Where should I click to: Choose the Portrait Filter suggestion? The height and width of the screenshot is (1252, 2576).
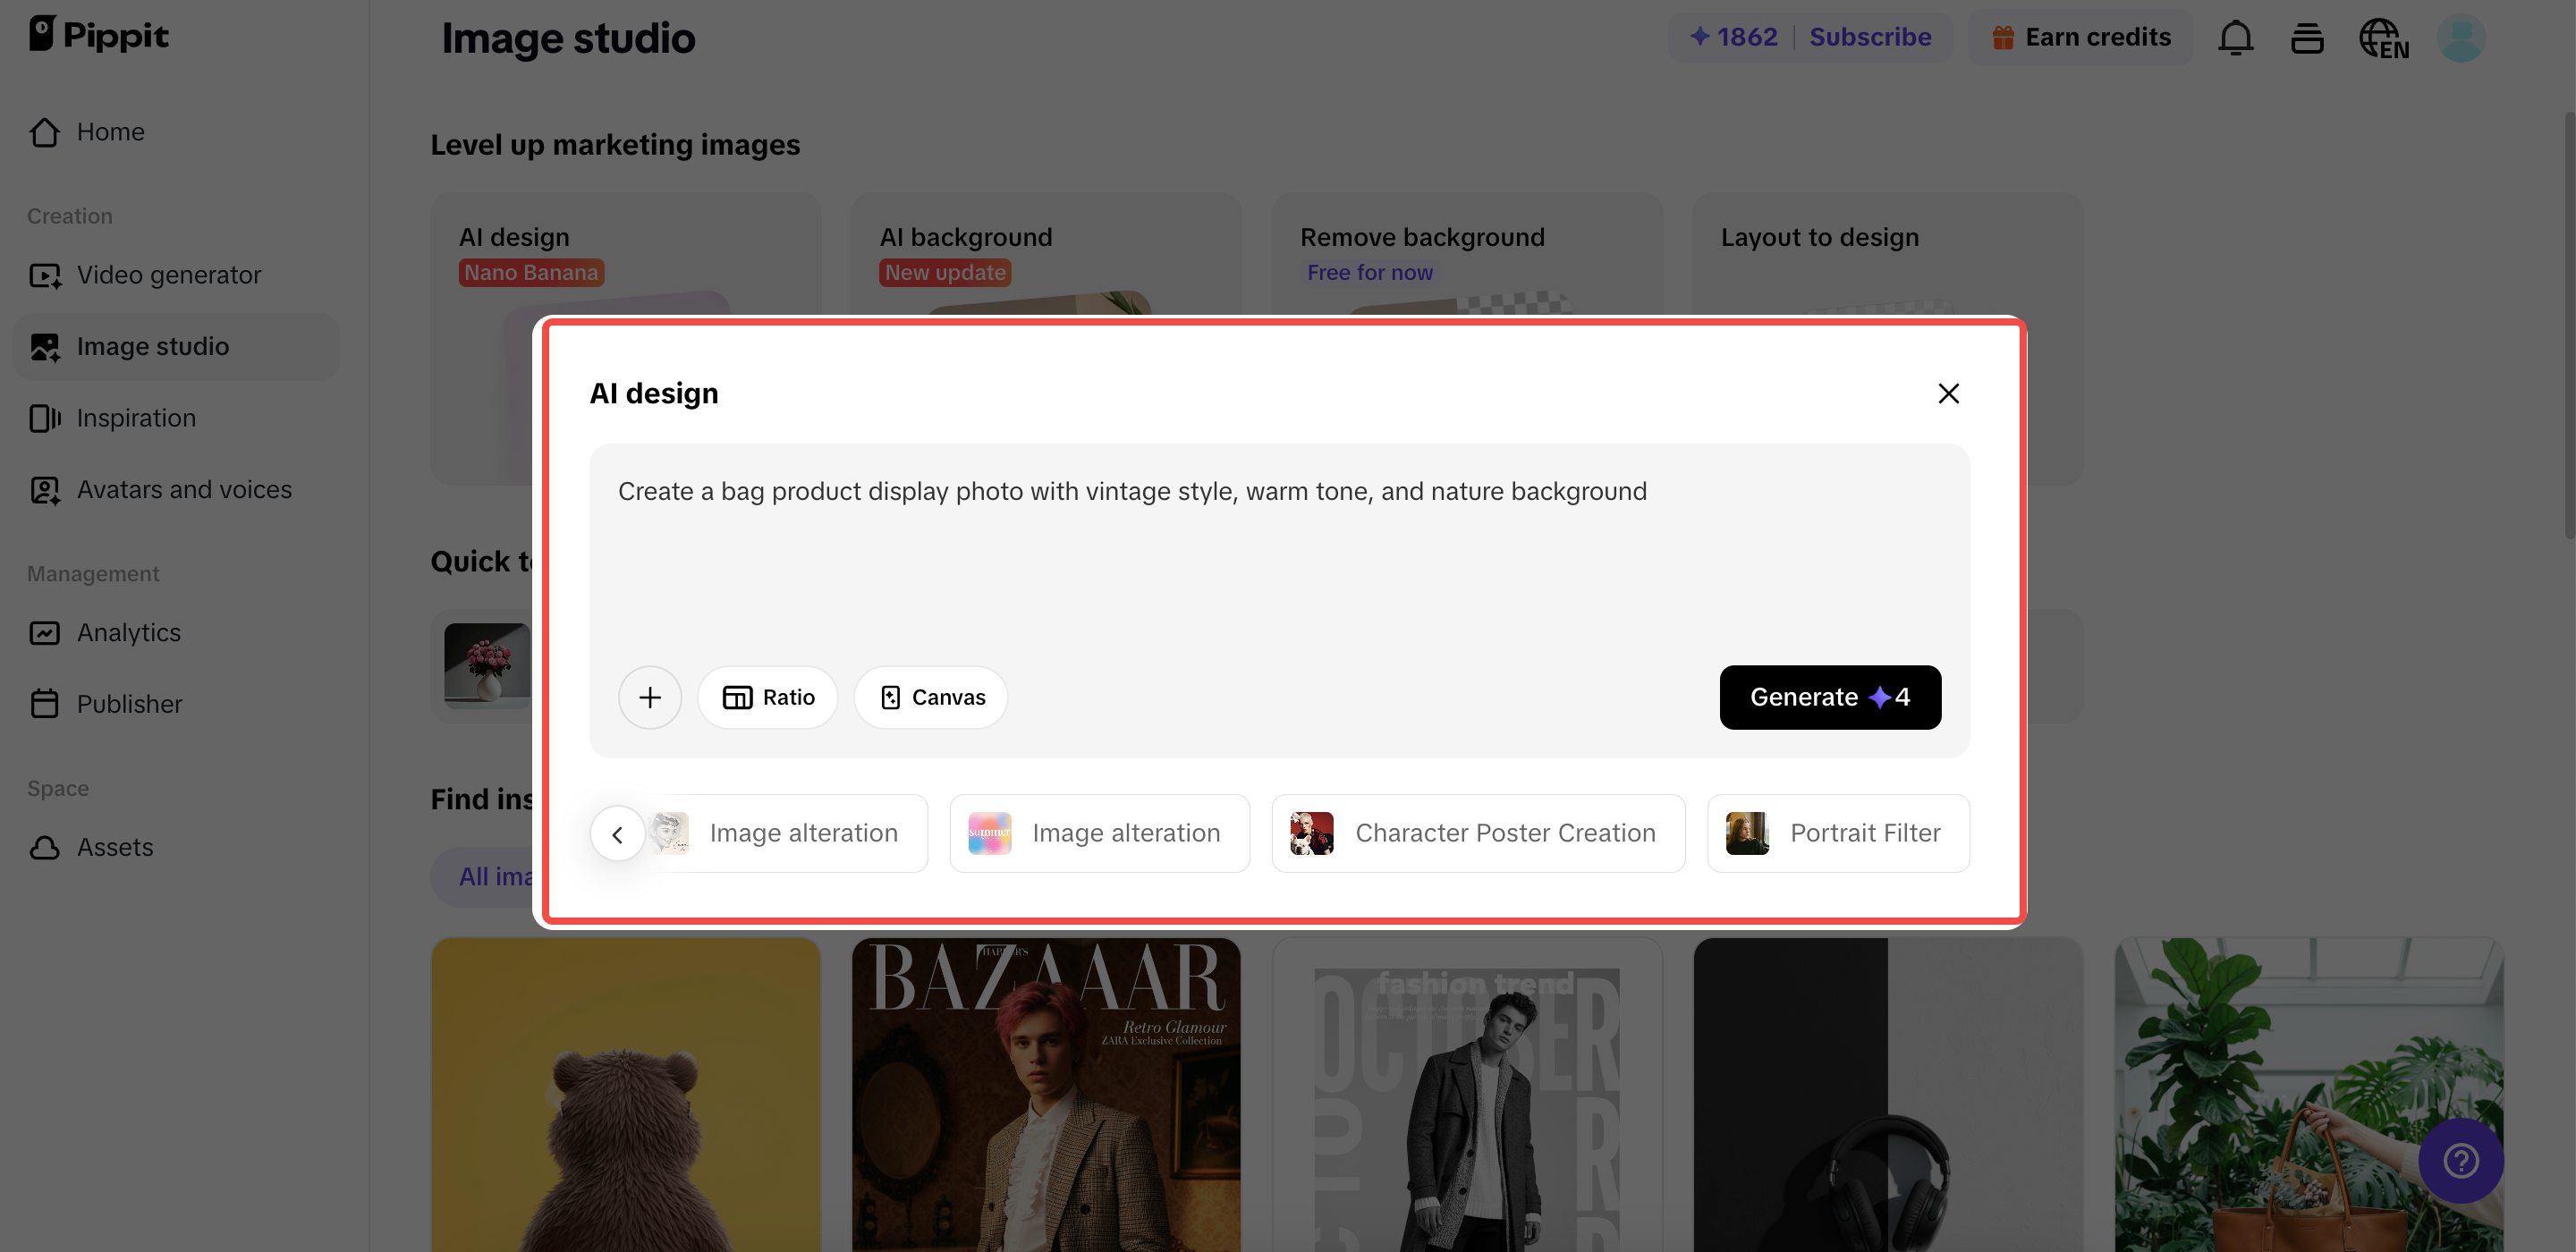(x=1838, y=833)
